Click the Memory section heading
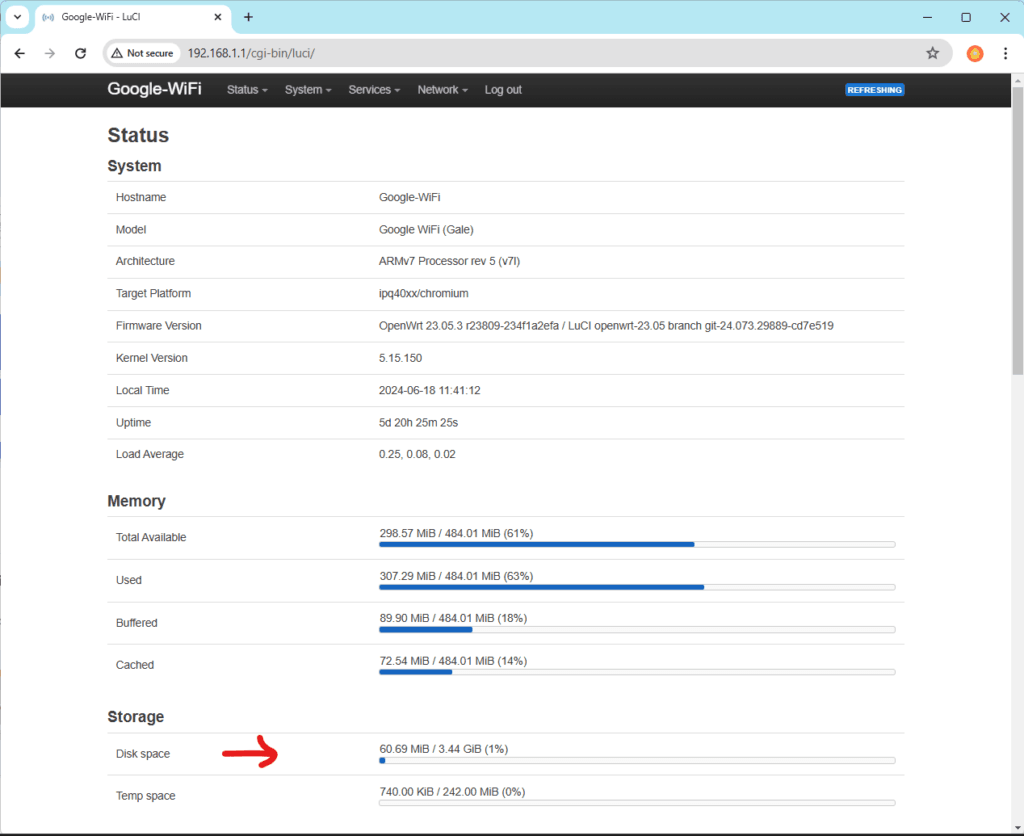The height and width of the screenshot is (836, 1024). [136, 501]
